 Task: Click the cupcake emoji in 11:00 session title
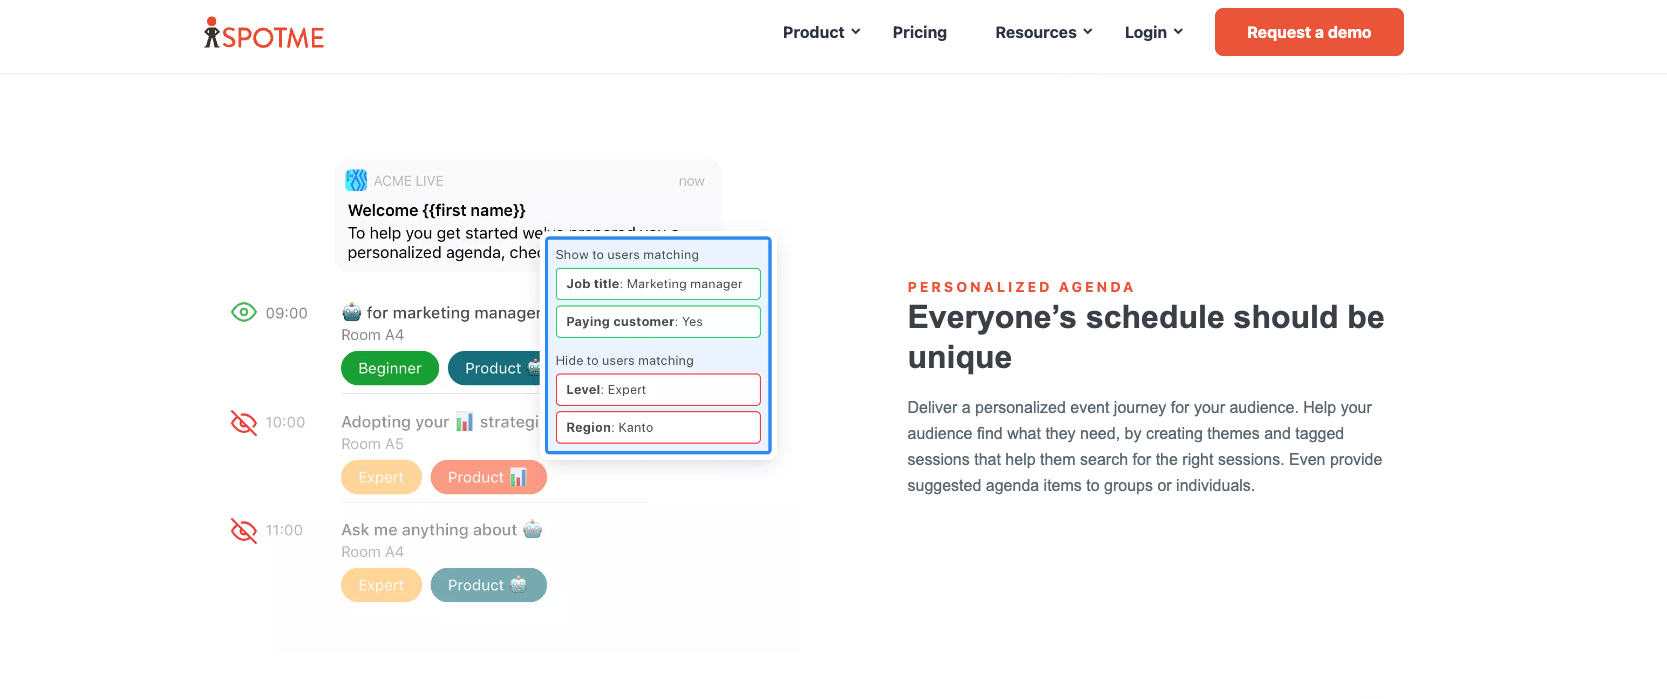pyautogui.click(x=533, y=529)
